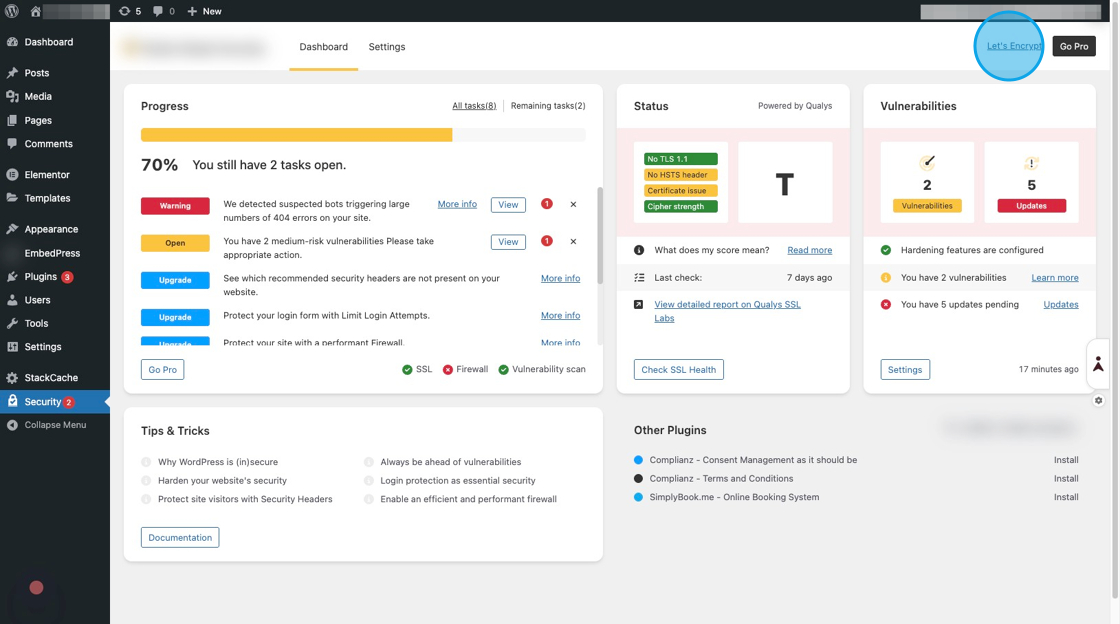Switch to the Settings tab
The height and width of the screenshot is (624, 1120).
[386, 47]
